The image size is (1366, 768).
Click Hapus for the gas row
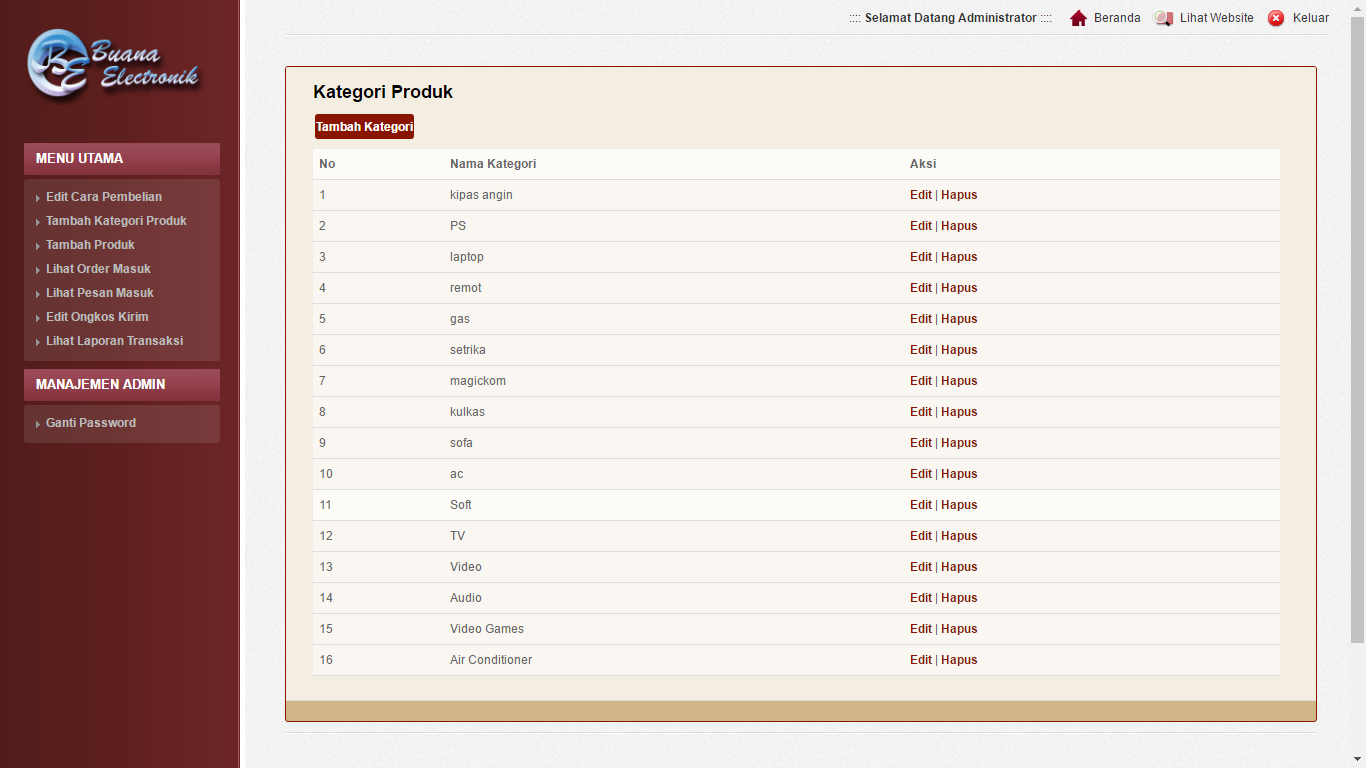(959, 319)
